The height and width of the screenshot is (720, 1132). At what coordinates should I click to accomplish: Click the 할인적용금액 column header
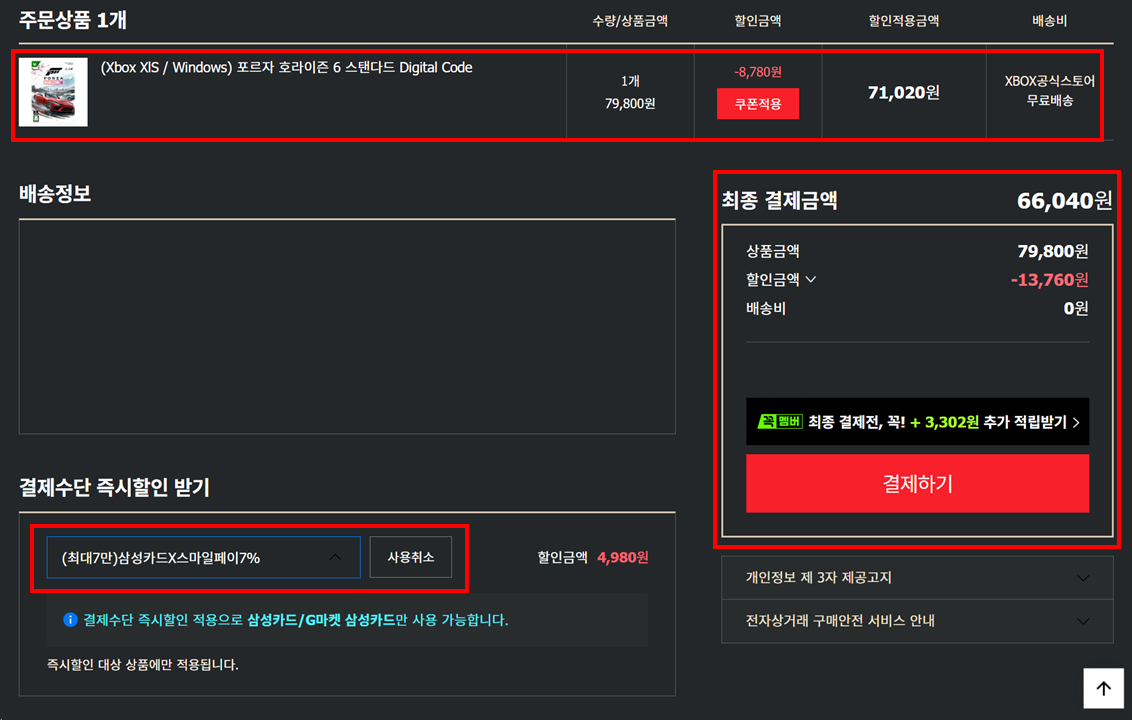[x=903, y=21]
